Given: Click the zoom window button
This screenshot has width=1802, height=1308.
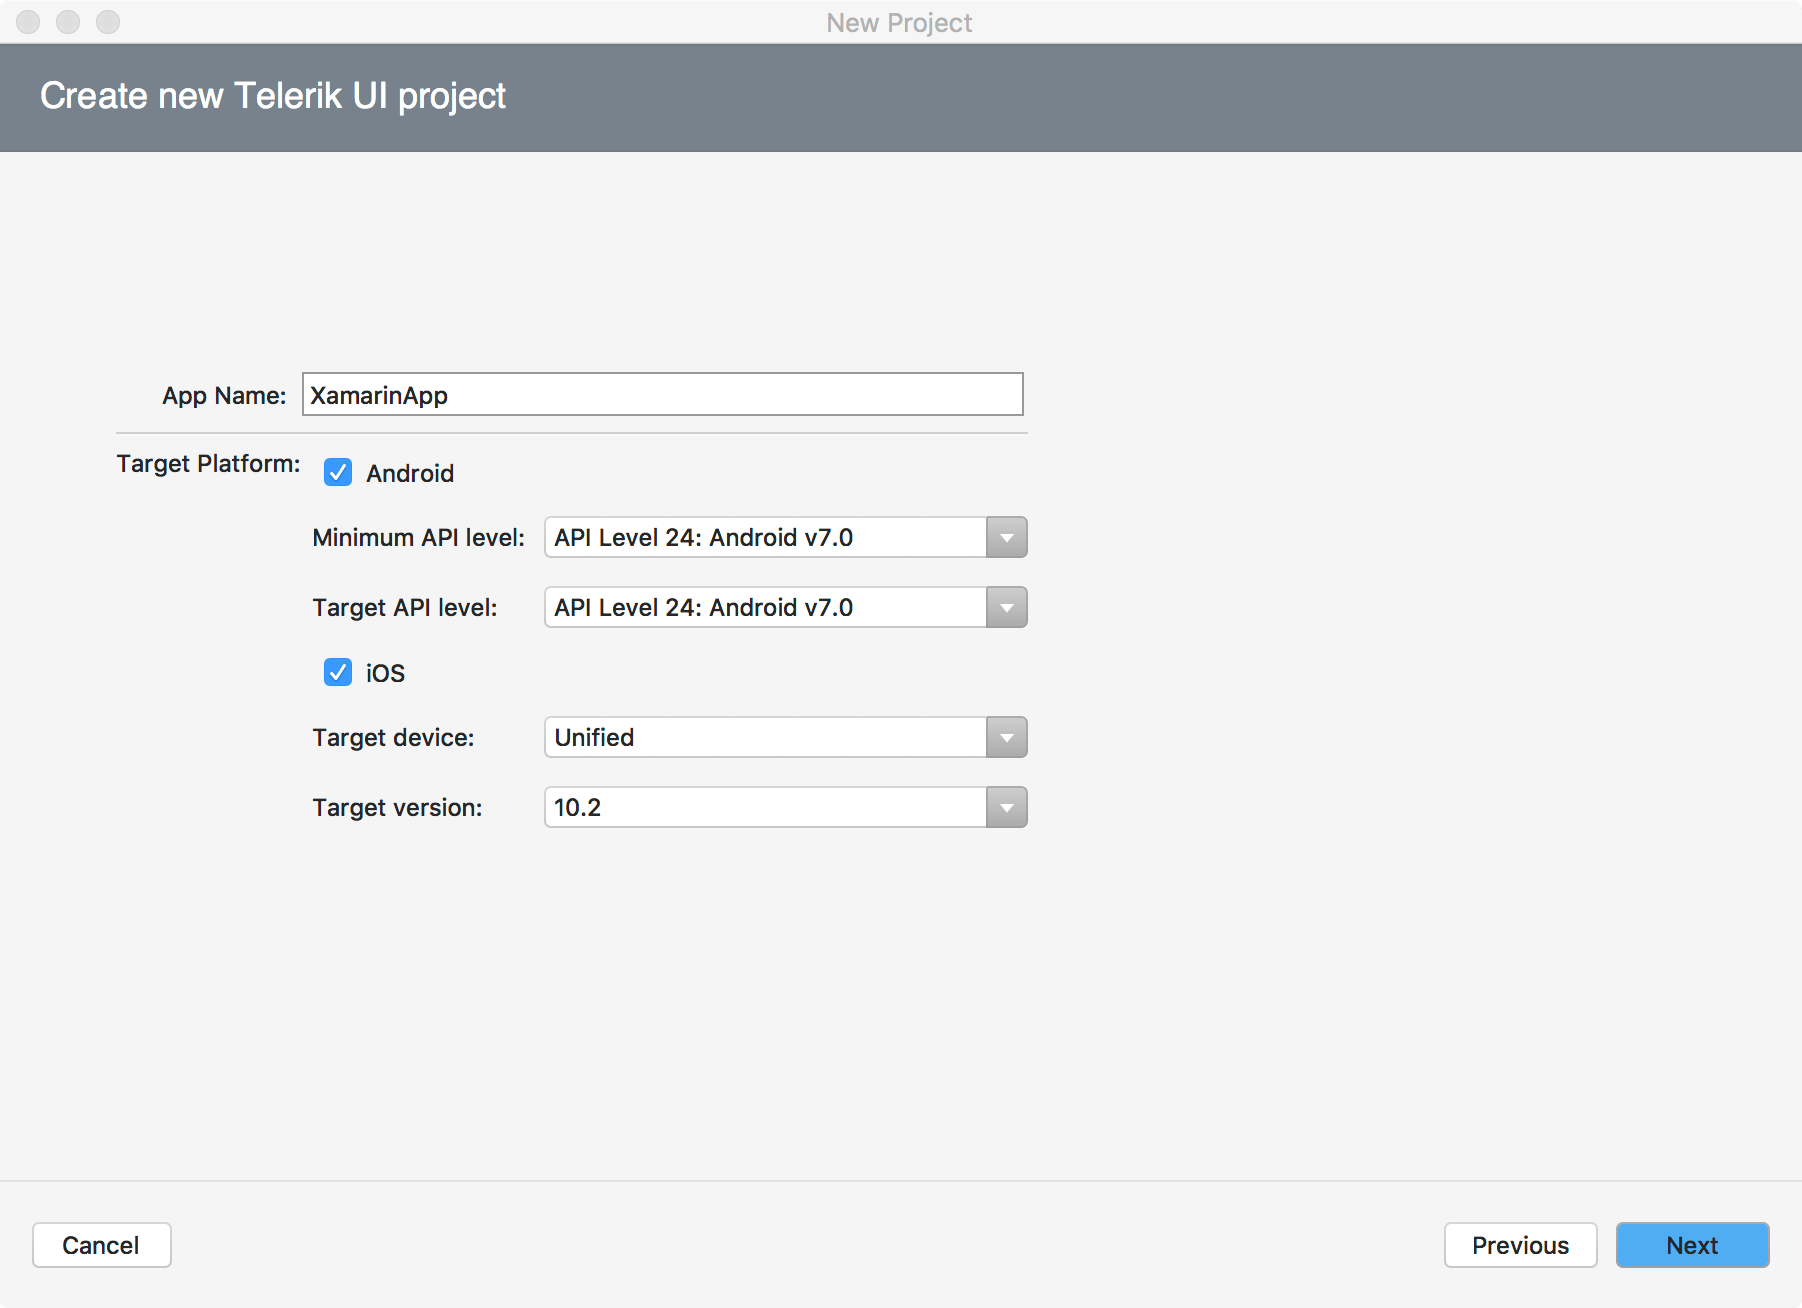Looking at the screenshot, I should click(108, 22).
